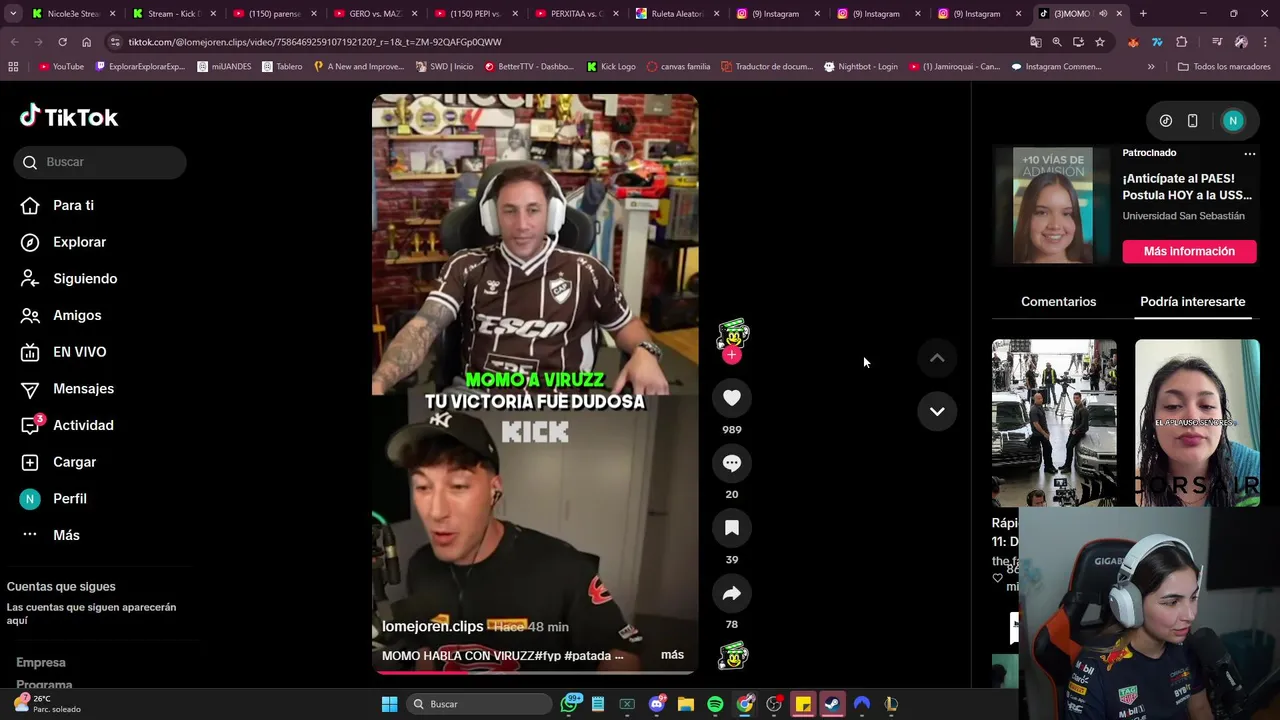
Task: Mute the TikTok tab audio icon
Action: 1102,14
